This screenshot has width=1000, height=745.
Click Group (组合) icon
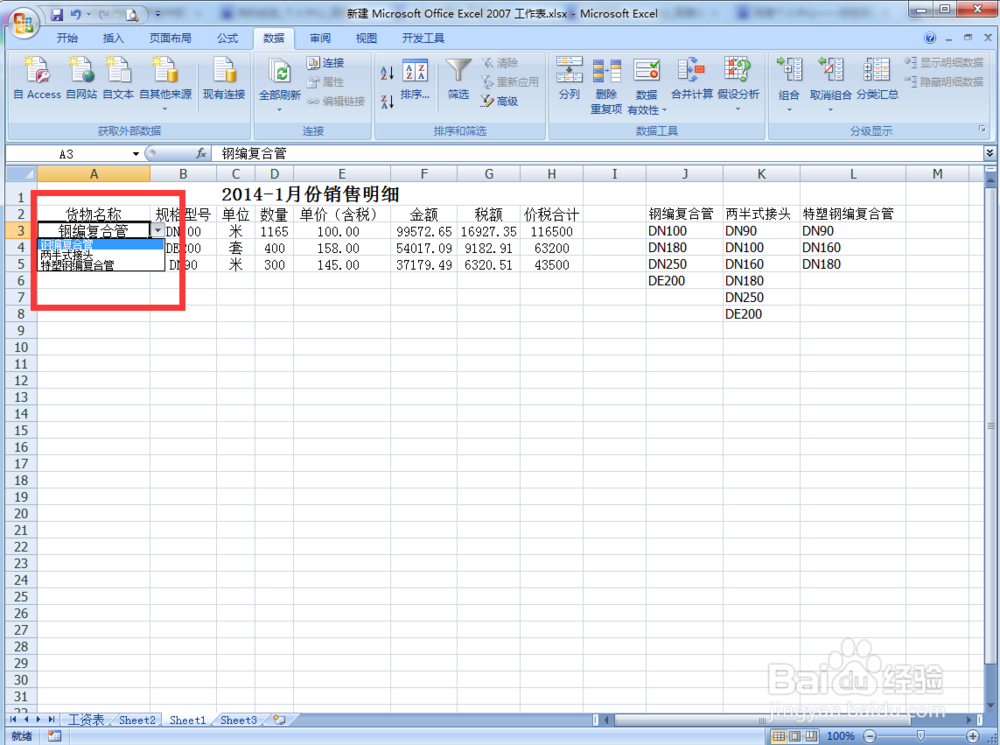click(x=789, y=70)
